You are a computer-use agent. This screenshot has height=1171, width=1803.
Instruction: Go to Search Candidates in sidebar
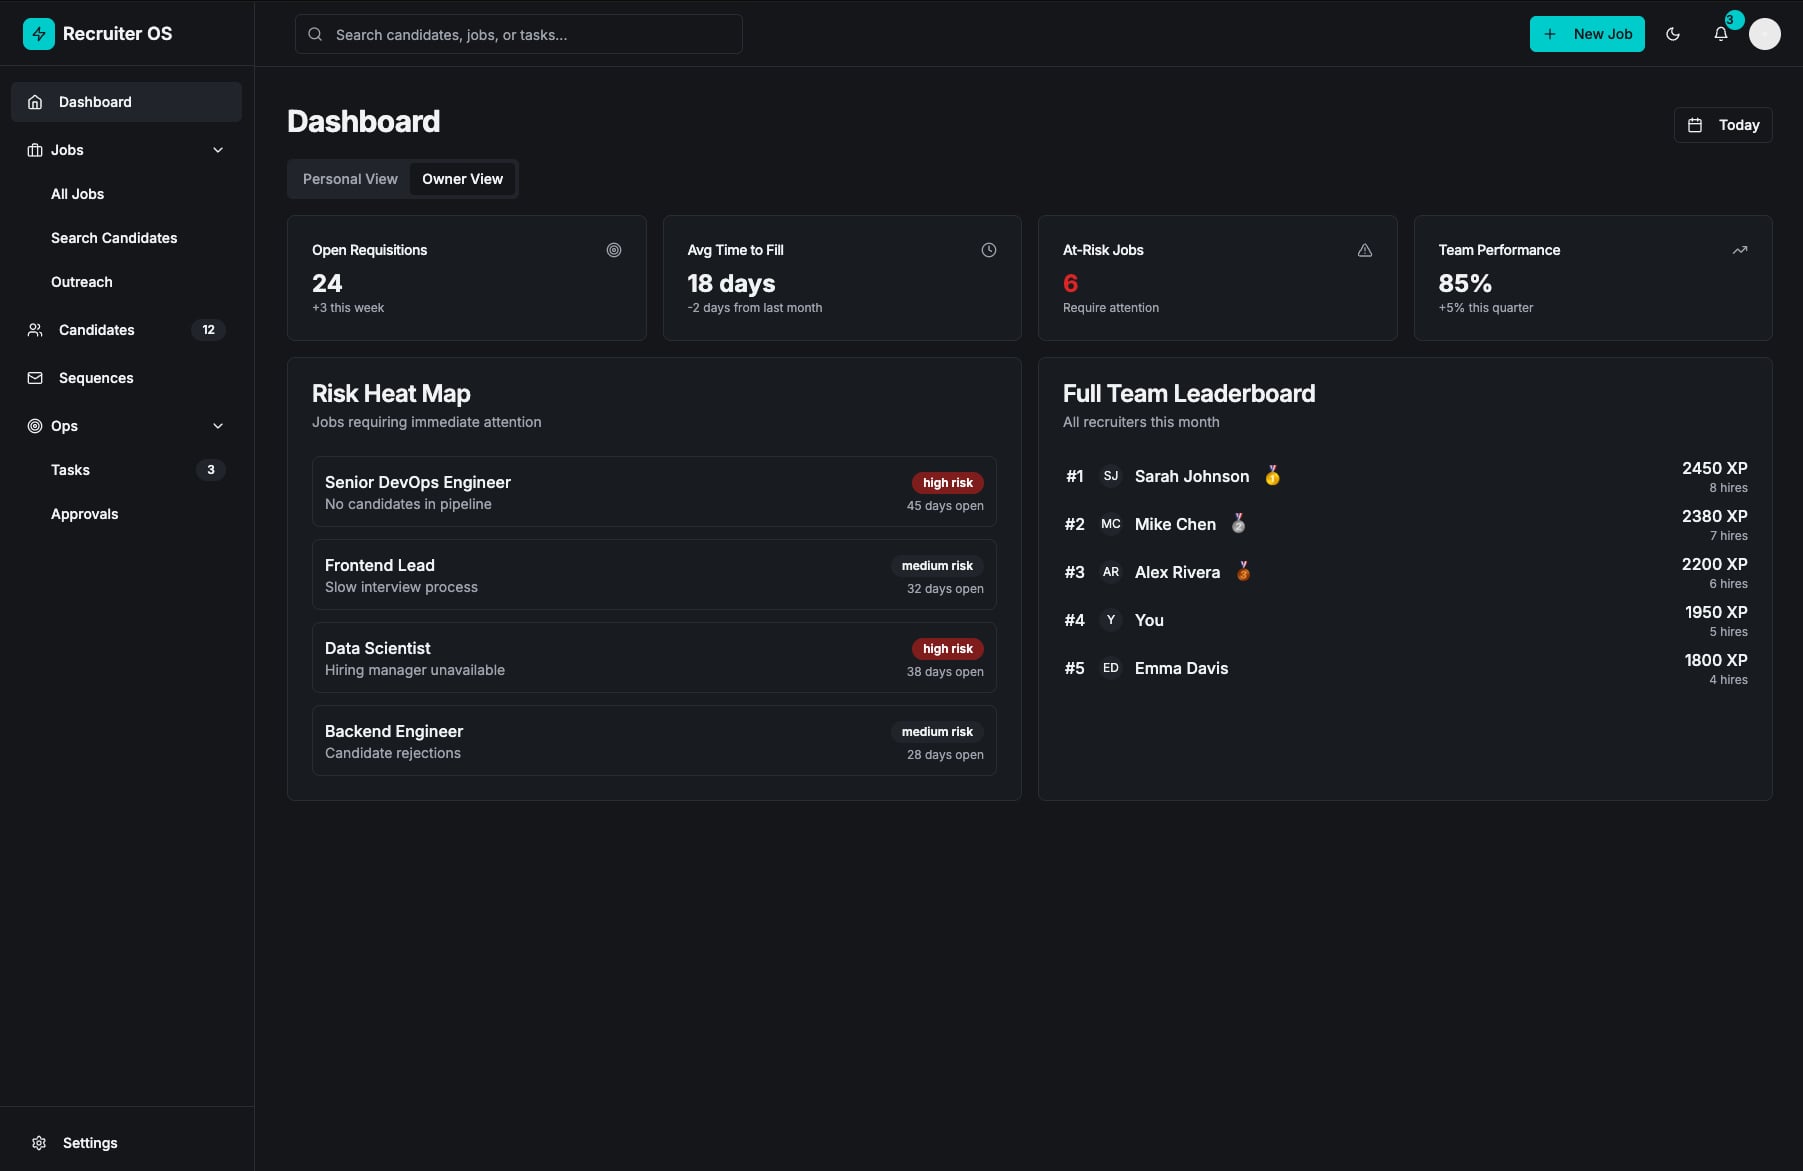(114, 238)
